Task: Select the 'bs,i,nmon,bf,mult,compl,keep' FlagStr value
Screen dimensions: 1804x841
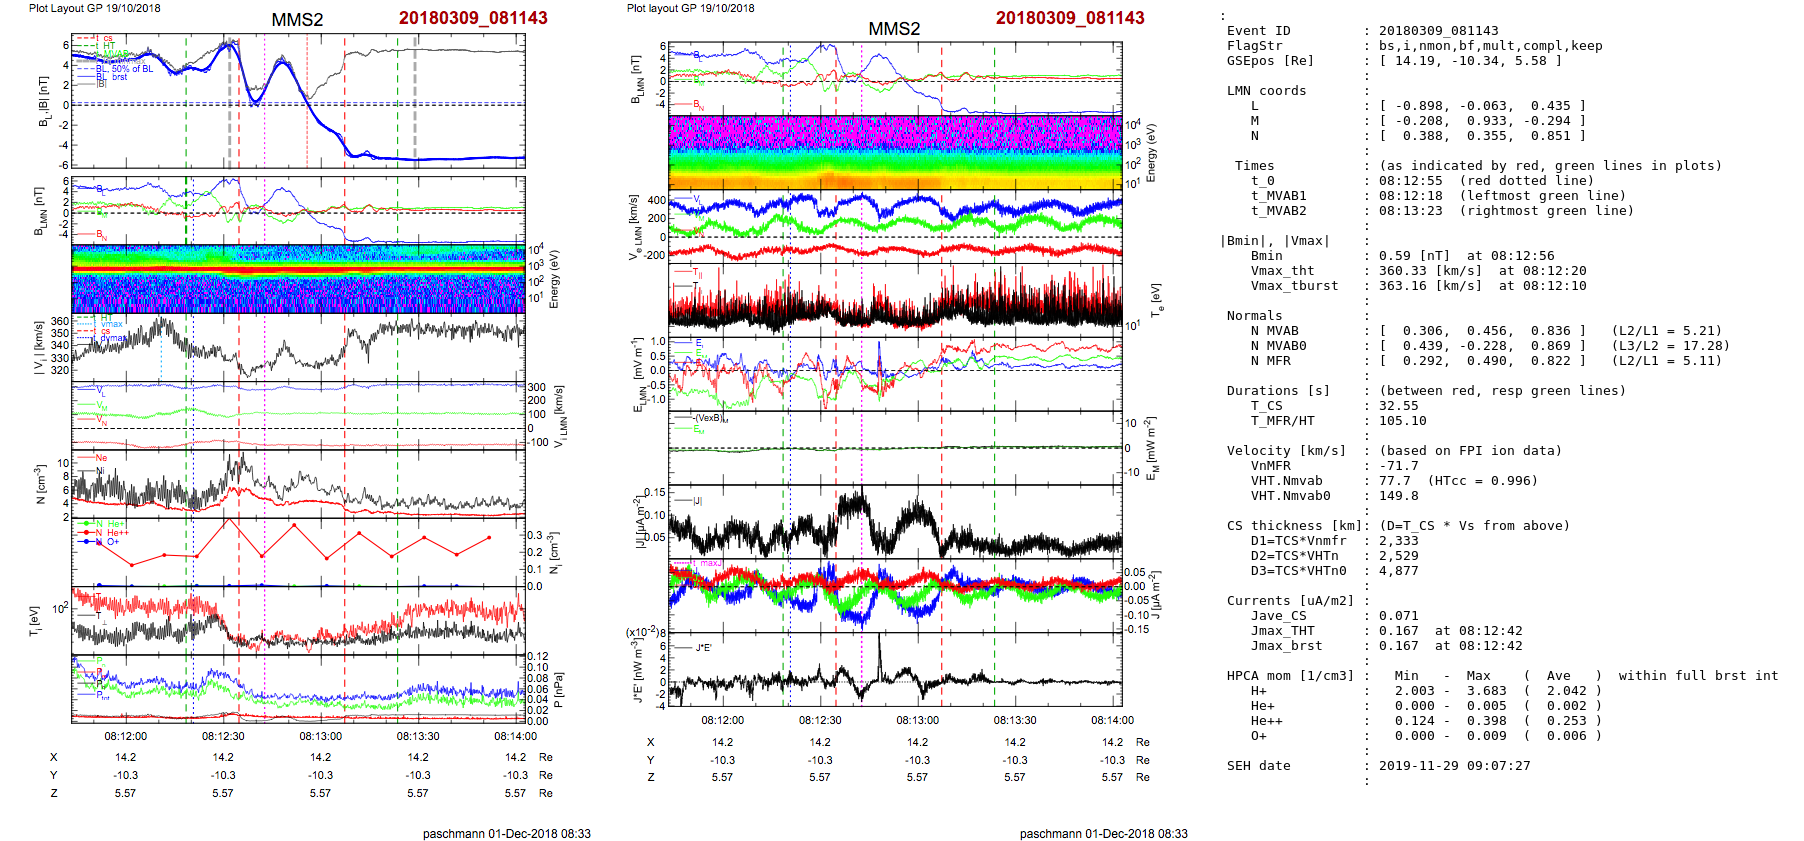Action: 1490,46
